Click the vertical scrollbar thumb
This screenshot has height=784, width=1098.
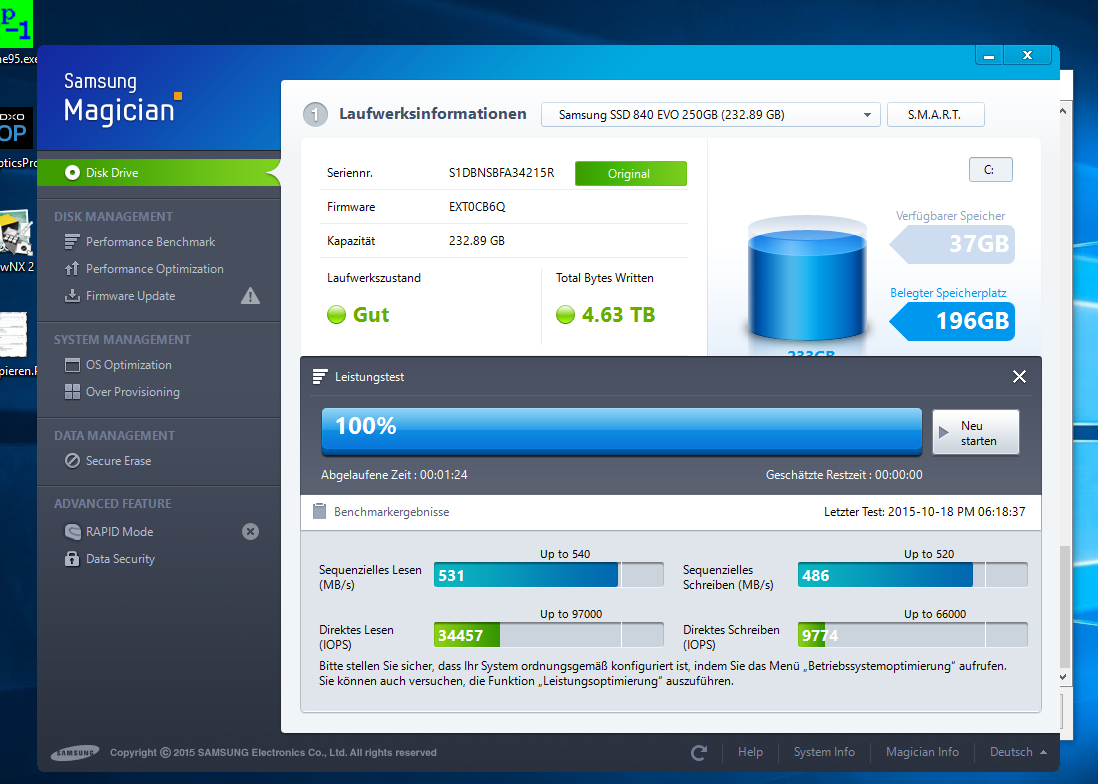[x=1064, y=607]
